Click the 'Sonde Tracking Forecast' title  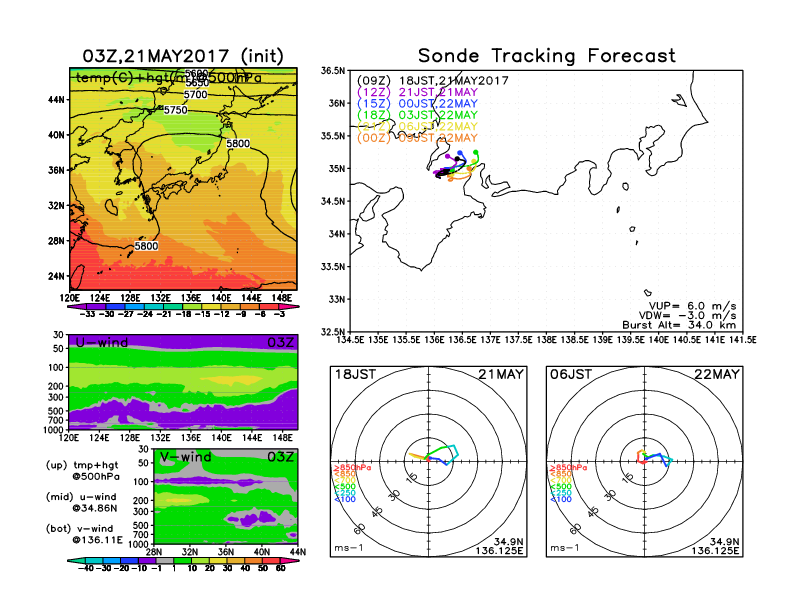point(546,56)
